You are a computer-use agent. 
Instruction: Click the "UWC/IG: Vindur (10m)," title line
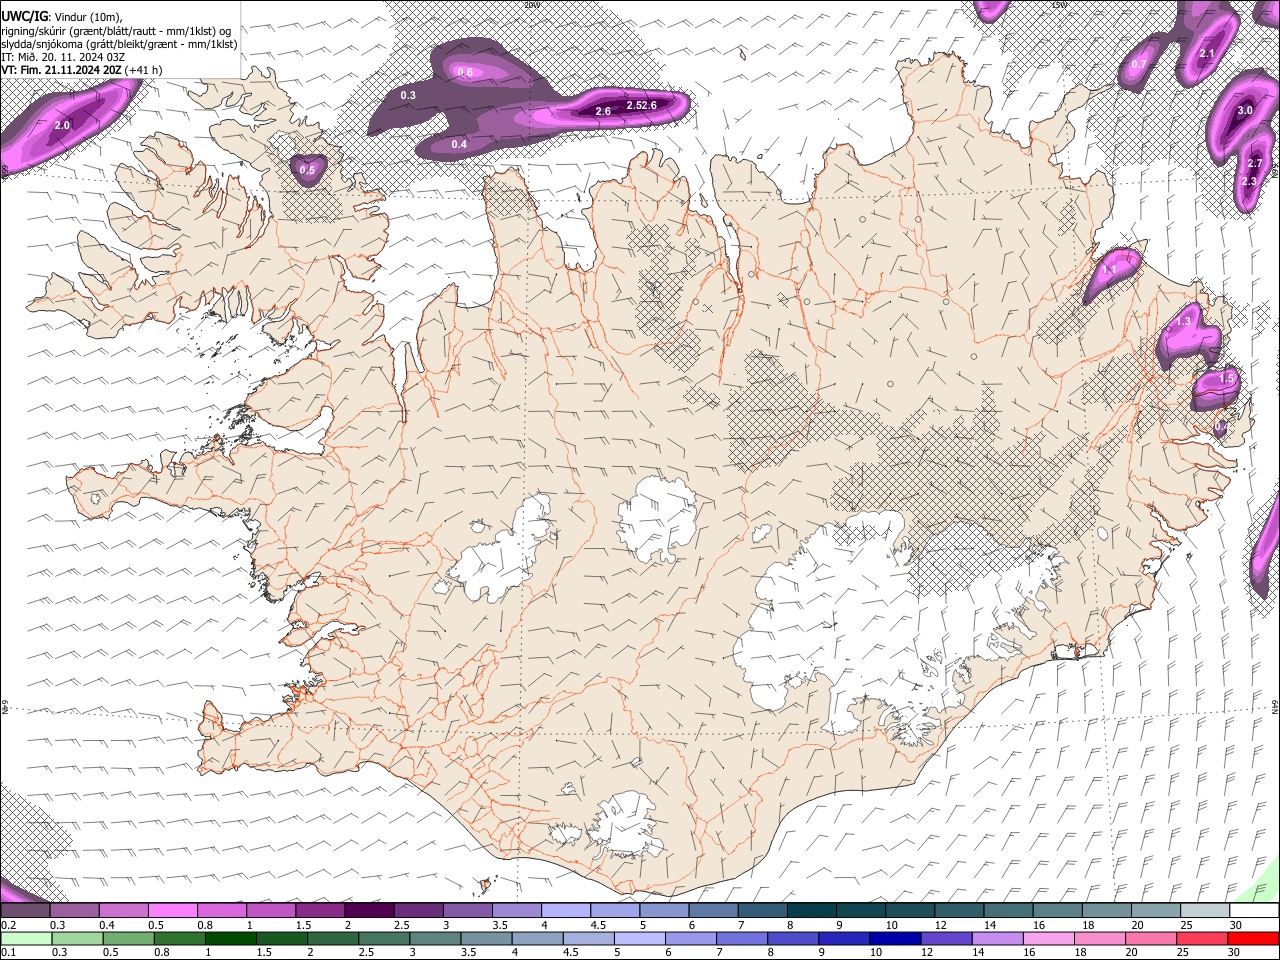coord(61,17)
